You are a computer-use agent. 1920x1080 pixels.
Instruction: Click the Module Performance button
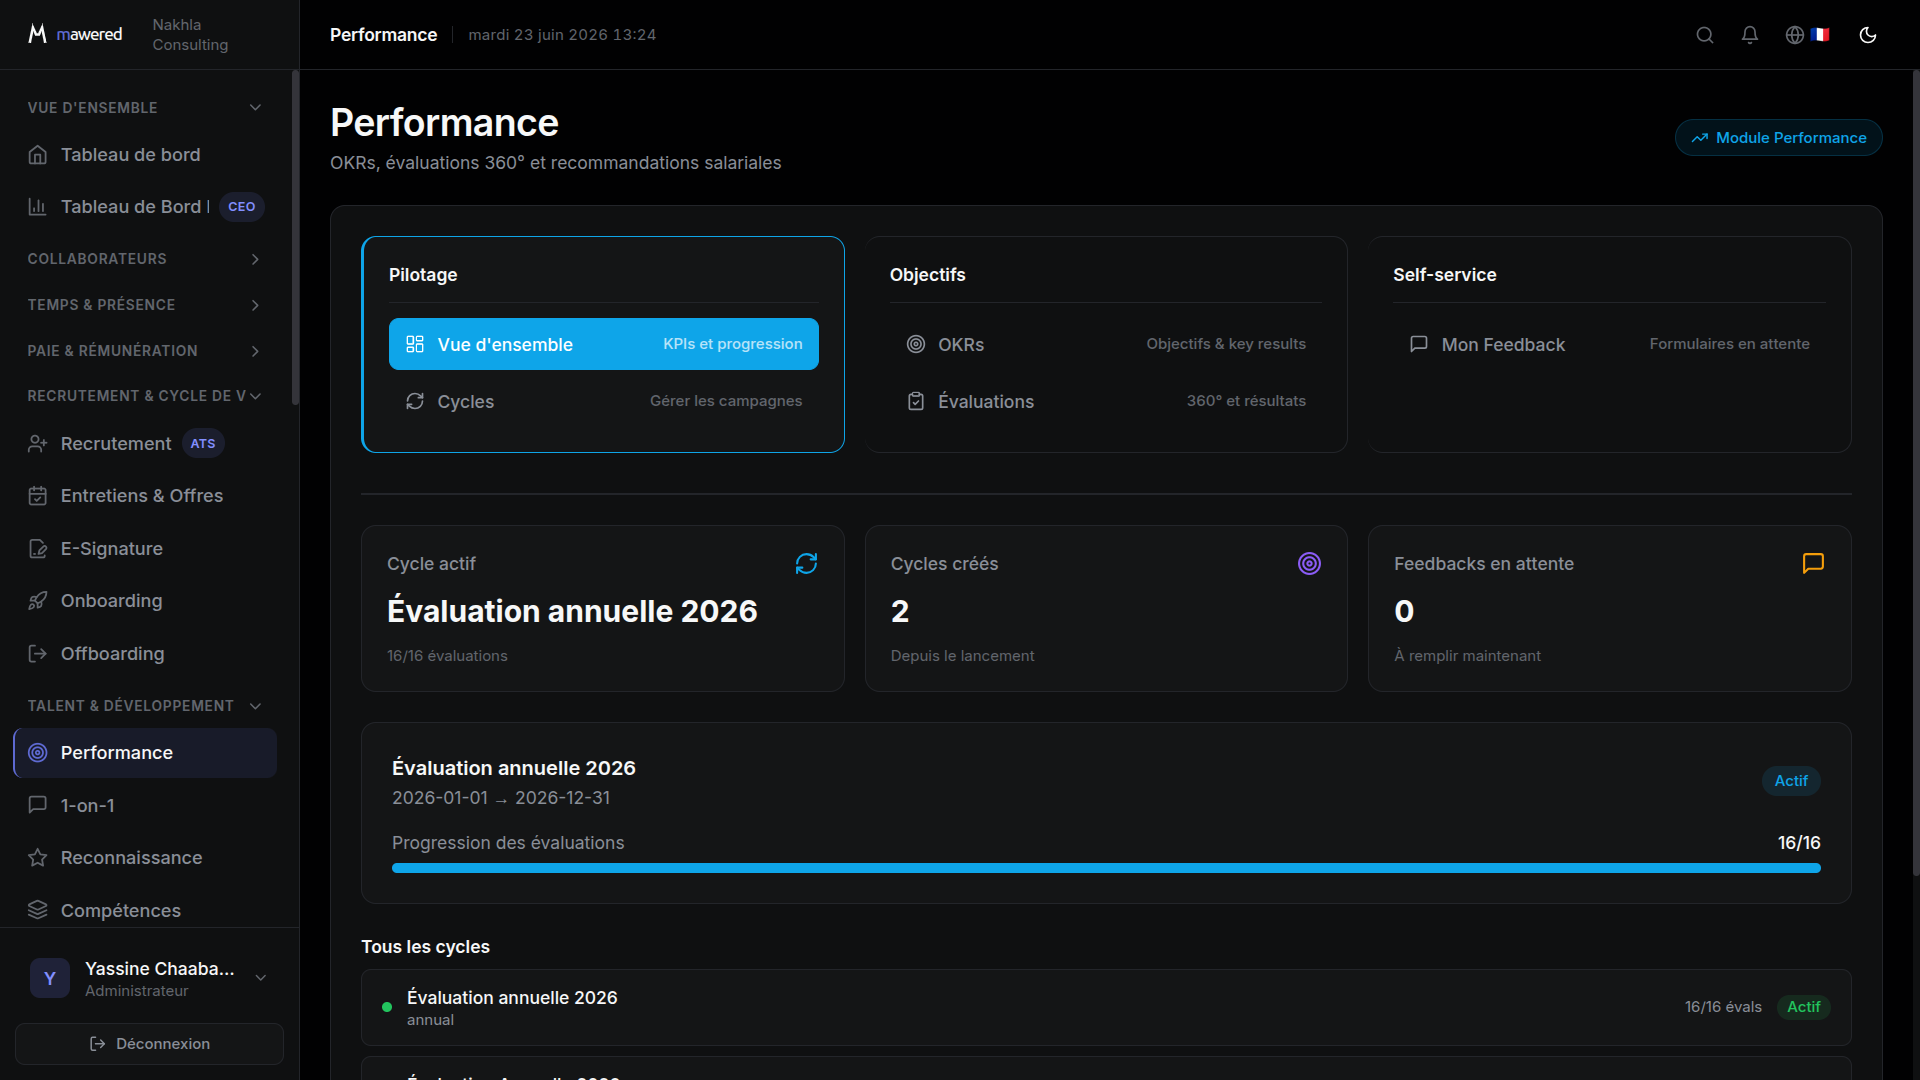[1779, 138]
